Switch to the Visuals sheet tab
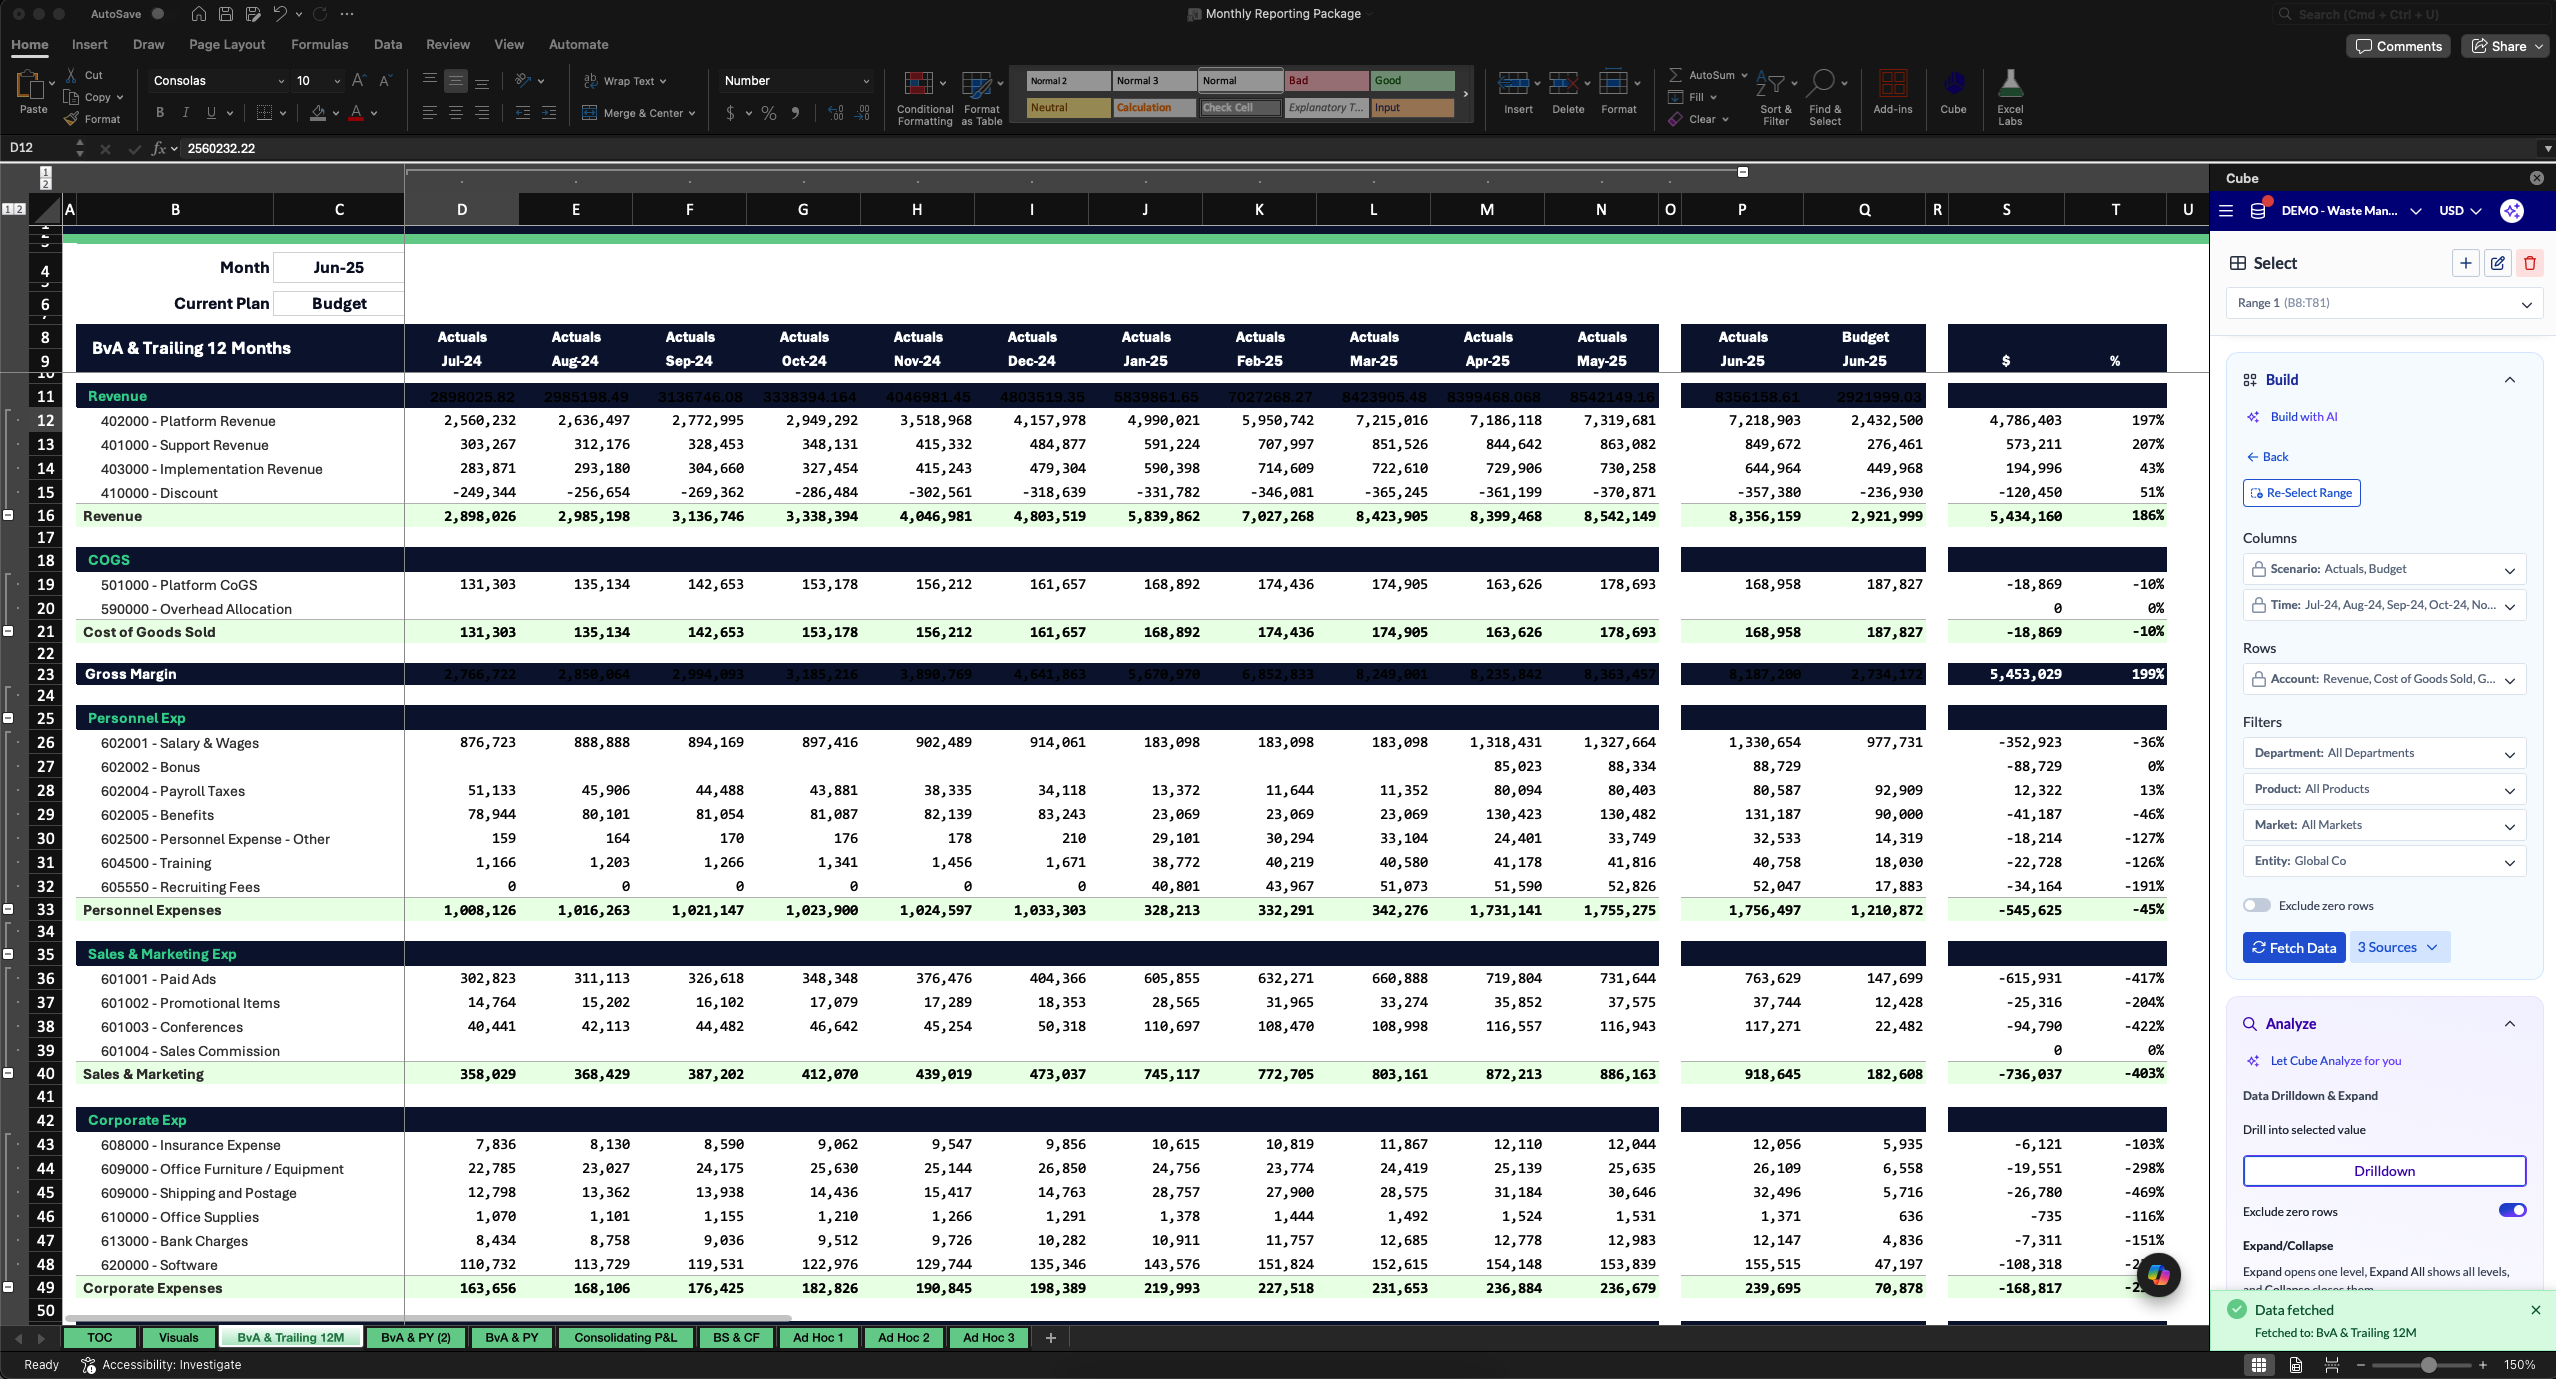The height and width of the screenshot is (1379, 2556). [x=178, y=1337]
